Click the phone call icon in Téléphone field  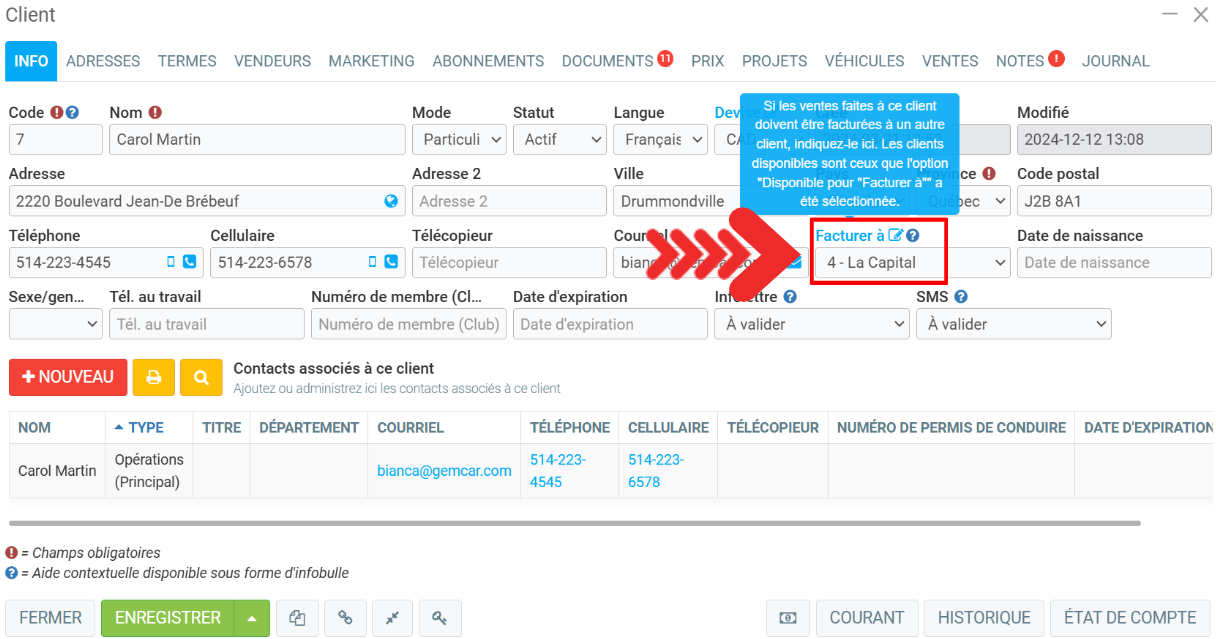point(189,262)
